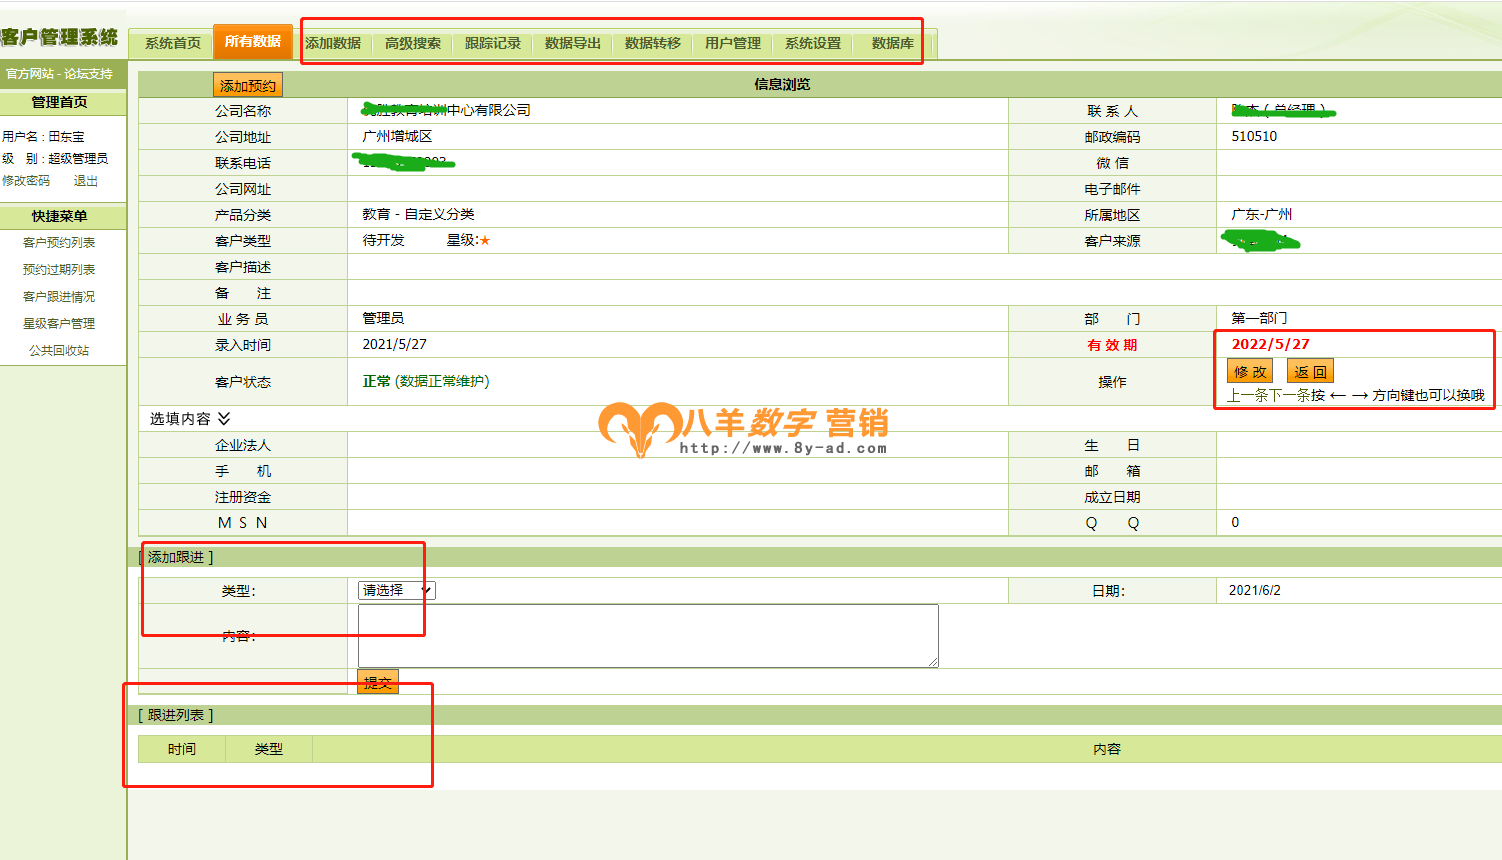This screenshot has height=860, width=1502.
Task: Open the 数据导出 tab
Action: click(573, 43)
